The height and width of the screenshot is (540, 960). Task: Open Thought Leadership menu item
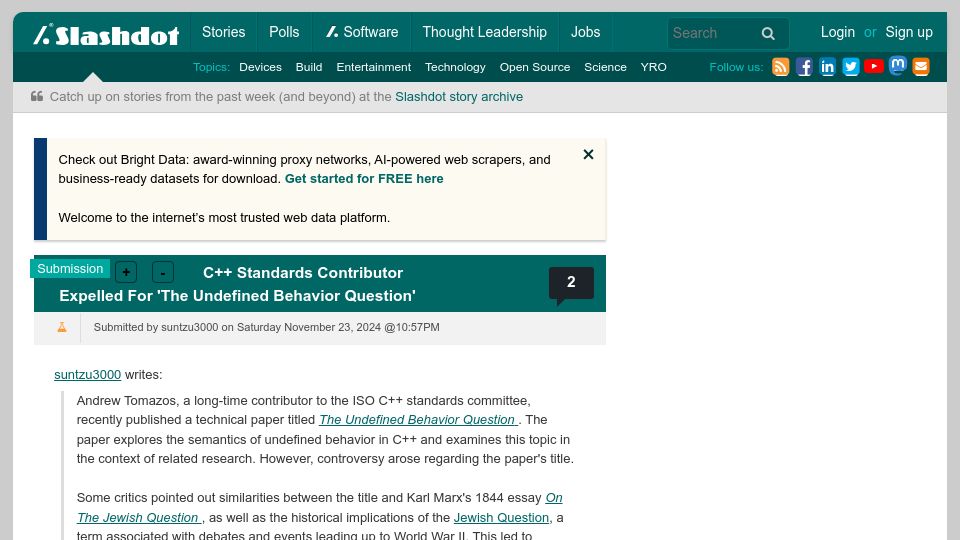pos(484,32)
